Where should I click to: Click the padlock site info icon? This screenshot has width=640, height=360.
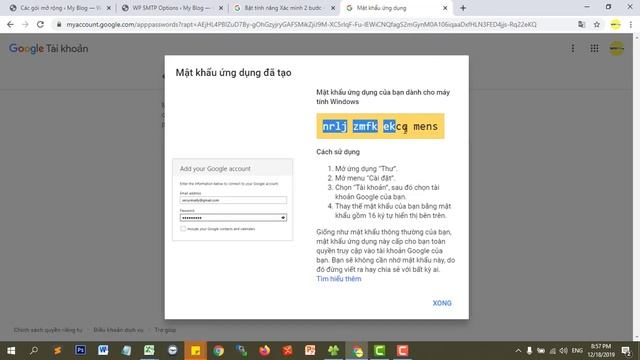[59, 24]
